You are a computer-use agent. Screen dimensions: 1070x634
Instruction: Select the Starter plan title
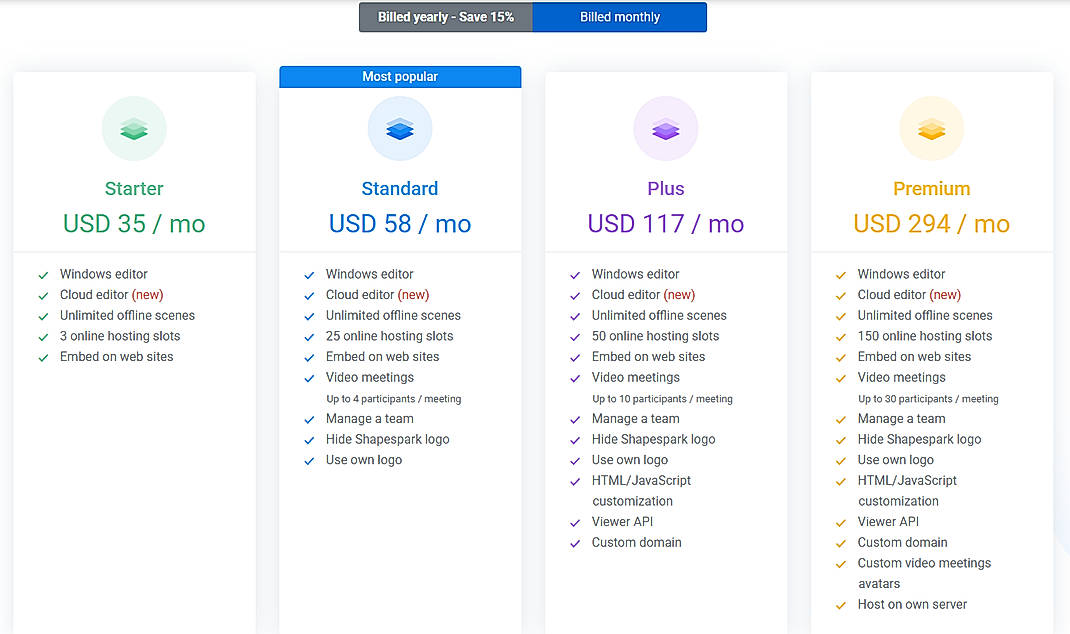tap(134, 188)
